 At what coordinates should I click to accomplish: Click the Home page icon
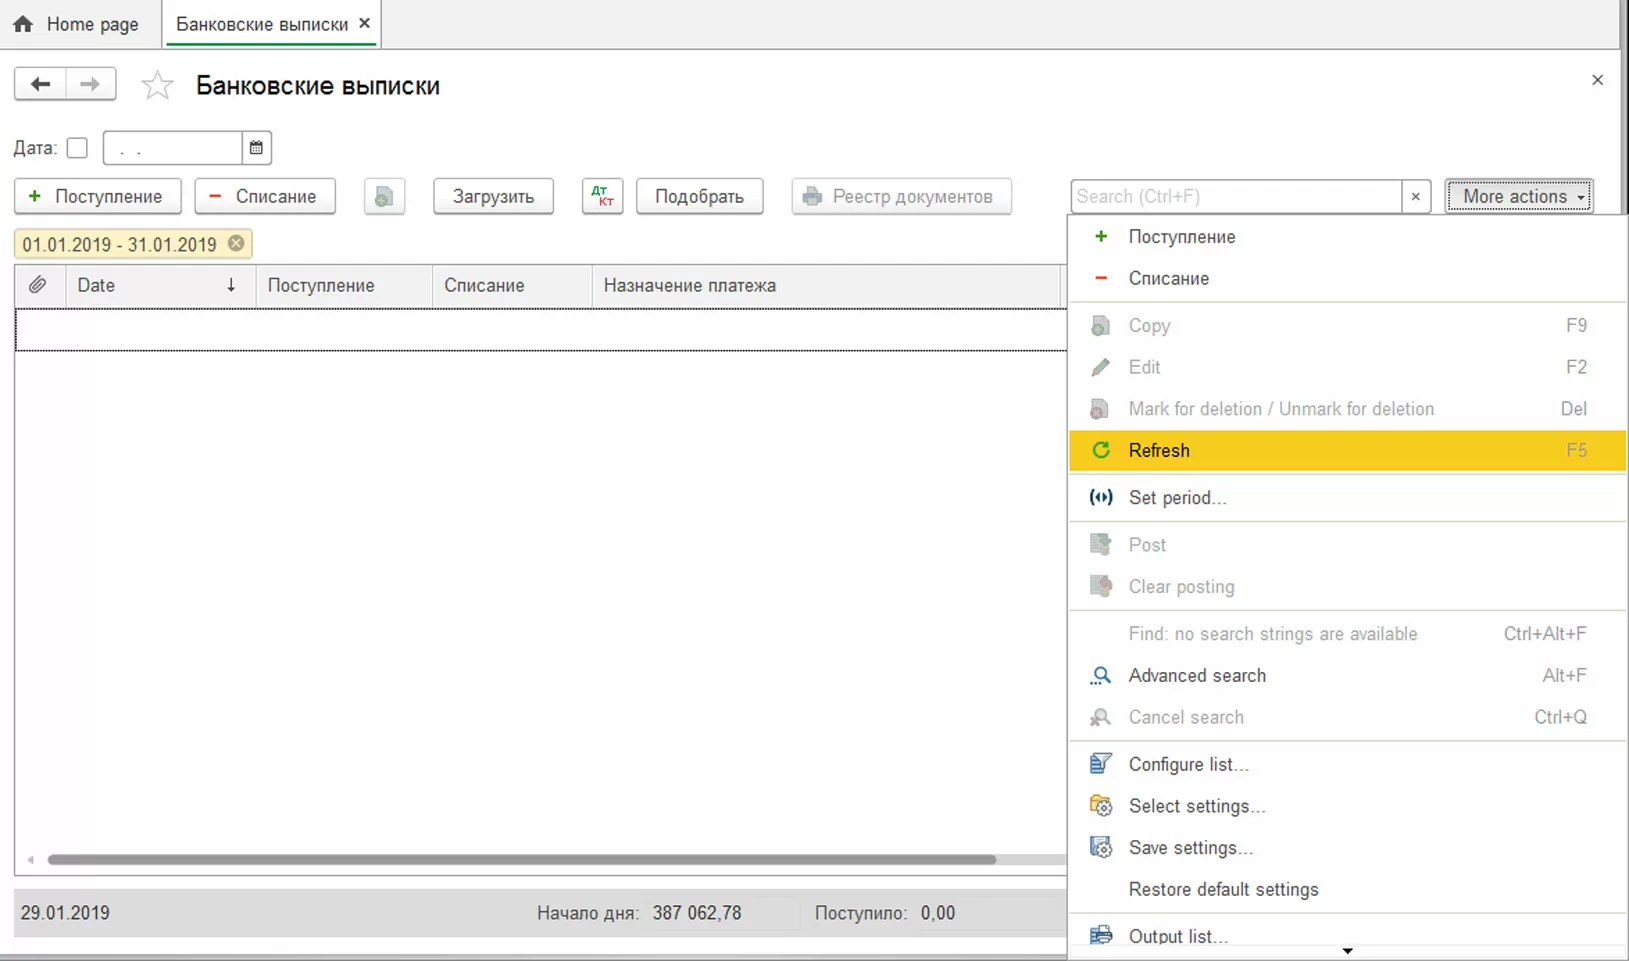[x=23, y=24]
